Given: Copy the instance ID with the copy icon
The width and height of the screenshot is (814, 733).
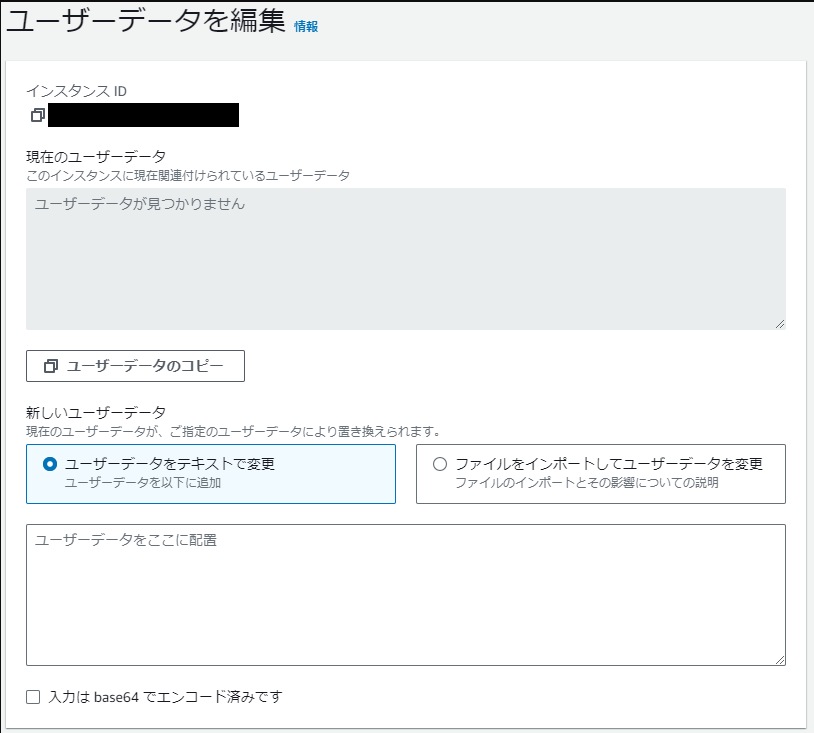Looking at the screenshot, I should [x=37, y=115].
